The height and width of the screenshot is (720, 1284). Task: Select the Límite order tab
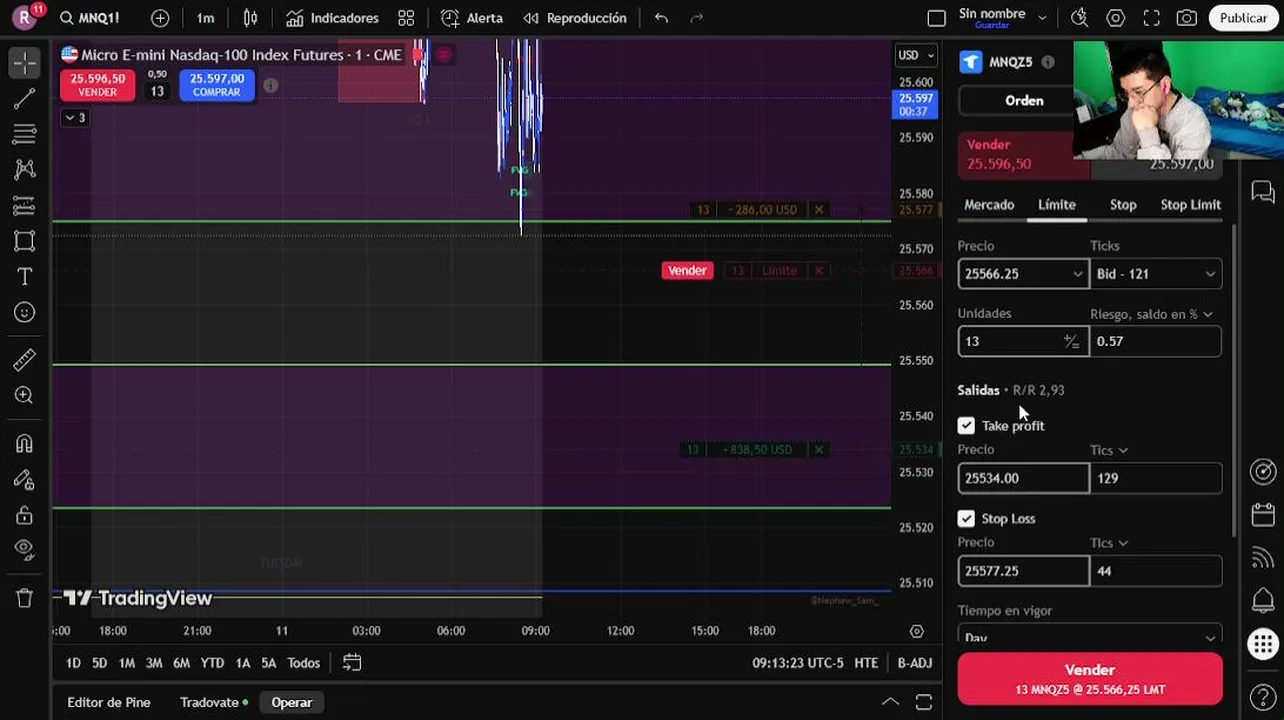tap(1057, 204)
